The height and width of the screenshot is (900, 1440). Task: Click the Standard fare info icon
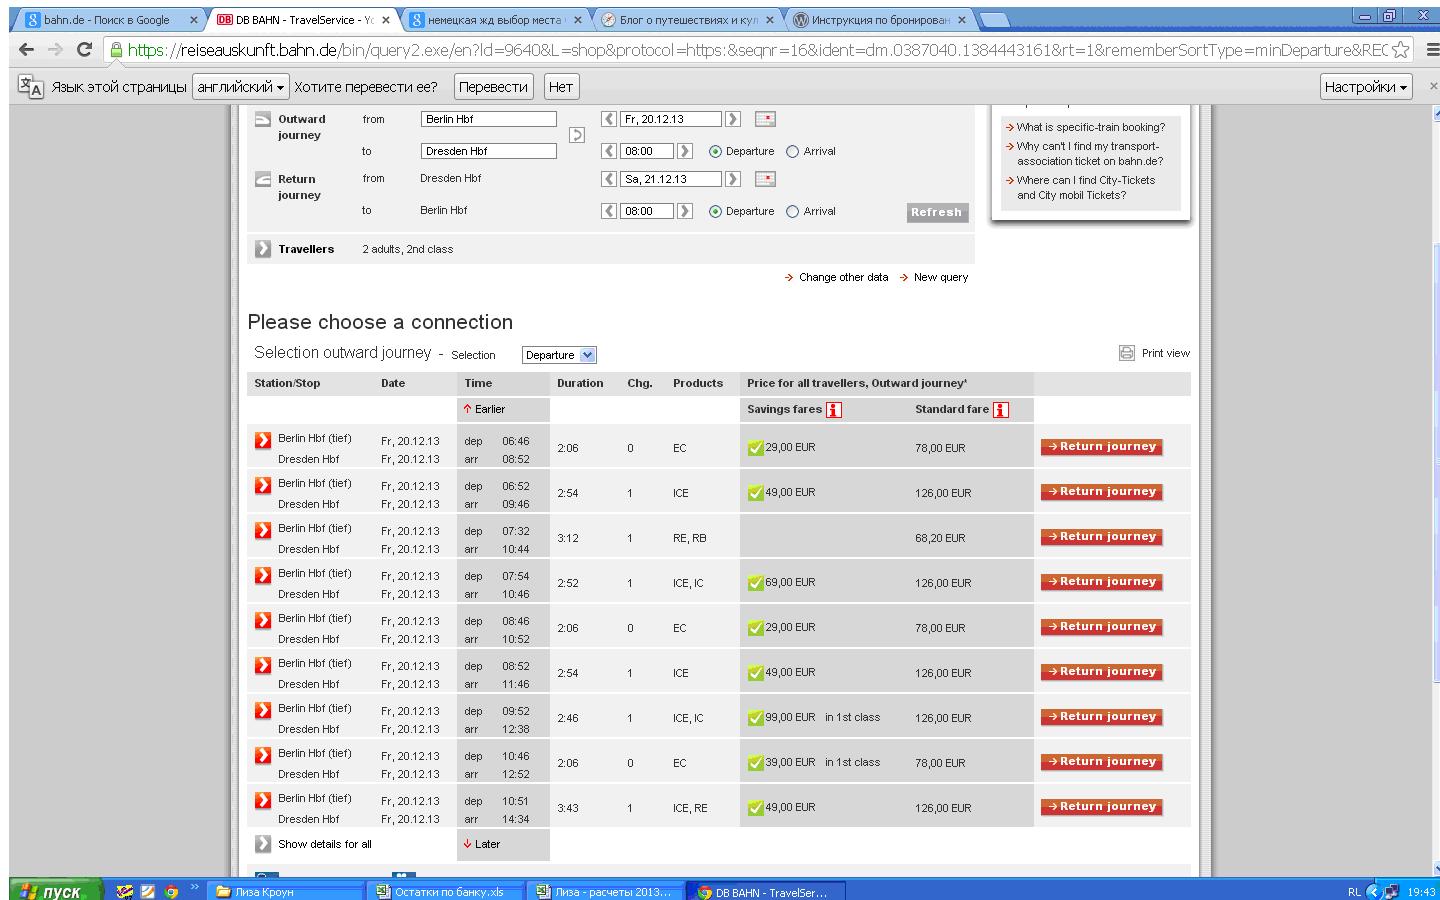(x=1001, y=409)
